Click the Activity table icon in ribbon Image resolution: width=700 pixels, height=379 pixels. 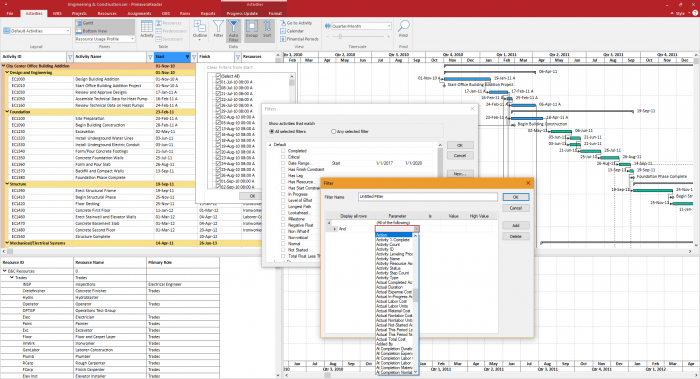[146, 29]
